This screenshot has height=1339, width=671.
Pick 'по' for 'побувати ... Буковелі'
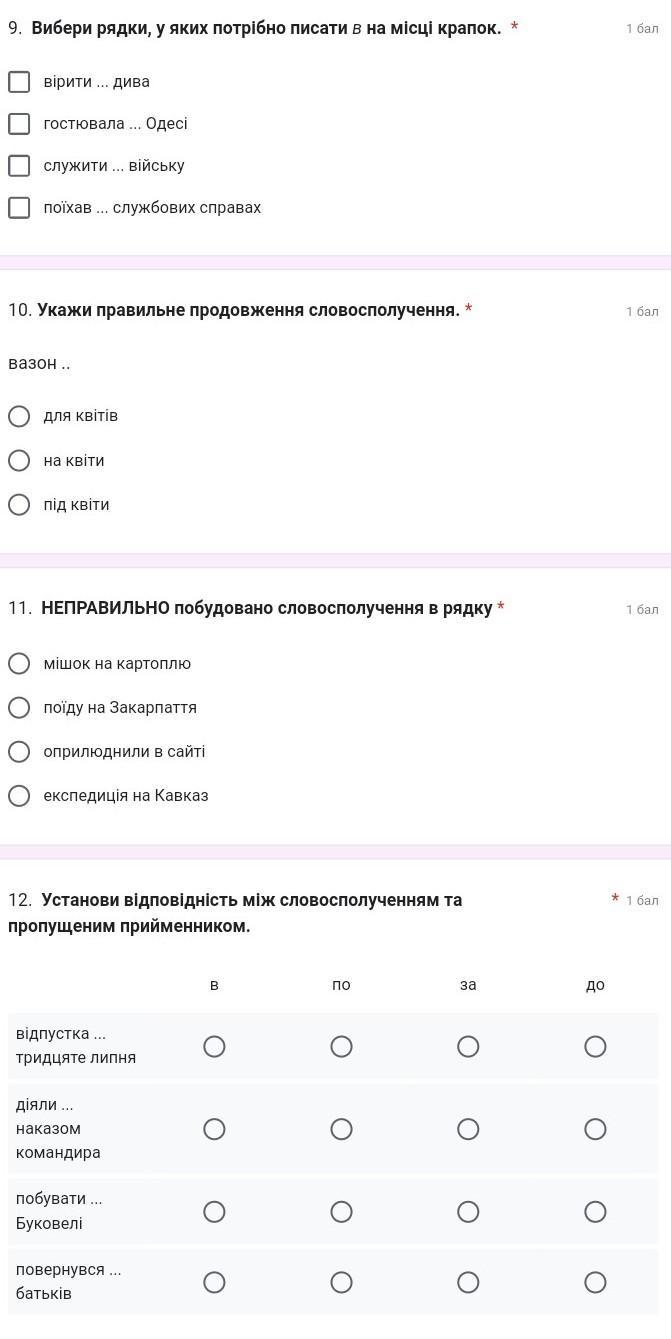[x=341, y=1212]
